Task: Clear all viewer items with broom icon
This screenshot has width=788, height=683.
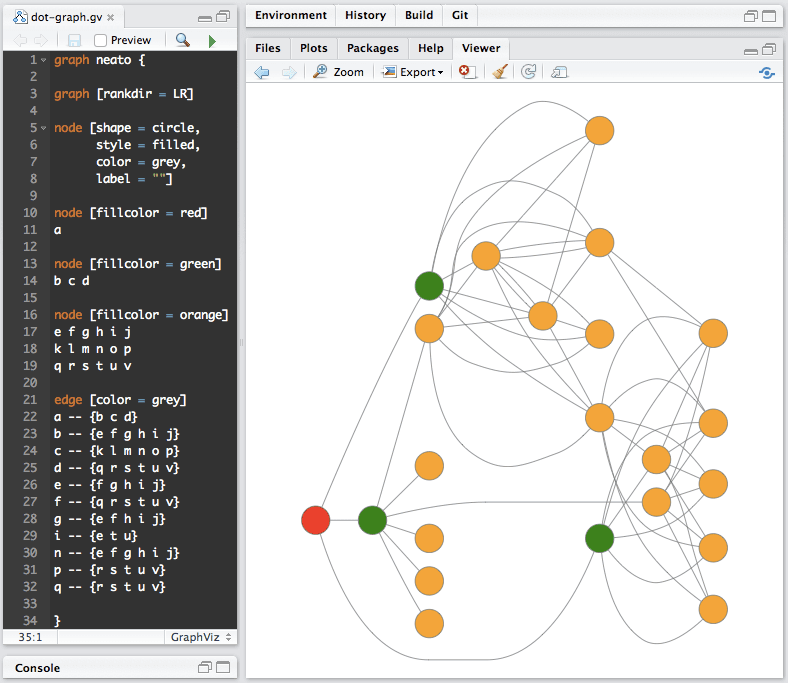Action: [x=500, y=72]
